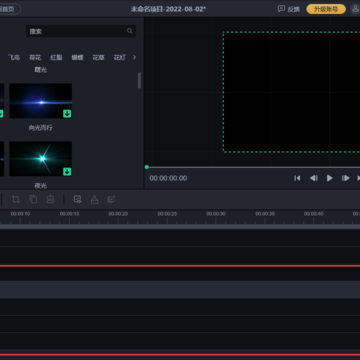Click the delete trash icon

point(50,199)
